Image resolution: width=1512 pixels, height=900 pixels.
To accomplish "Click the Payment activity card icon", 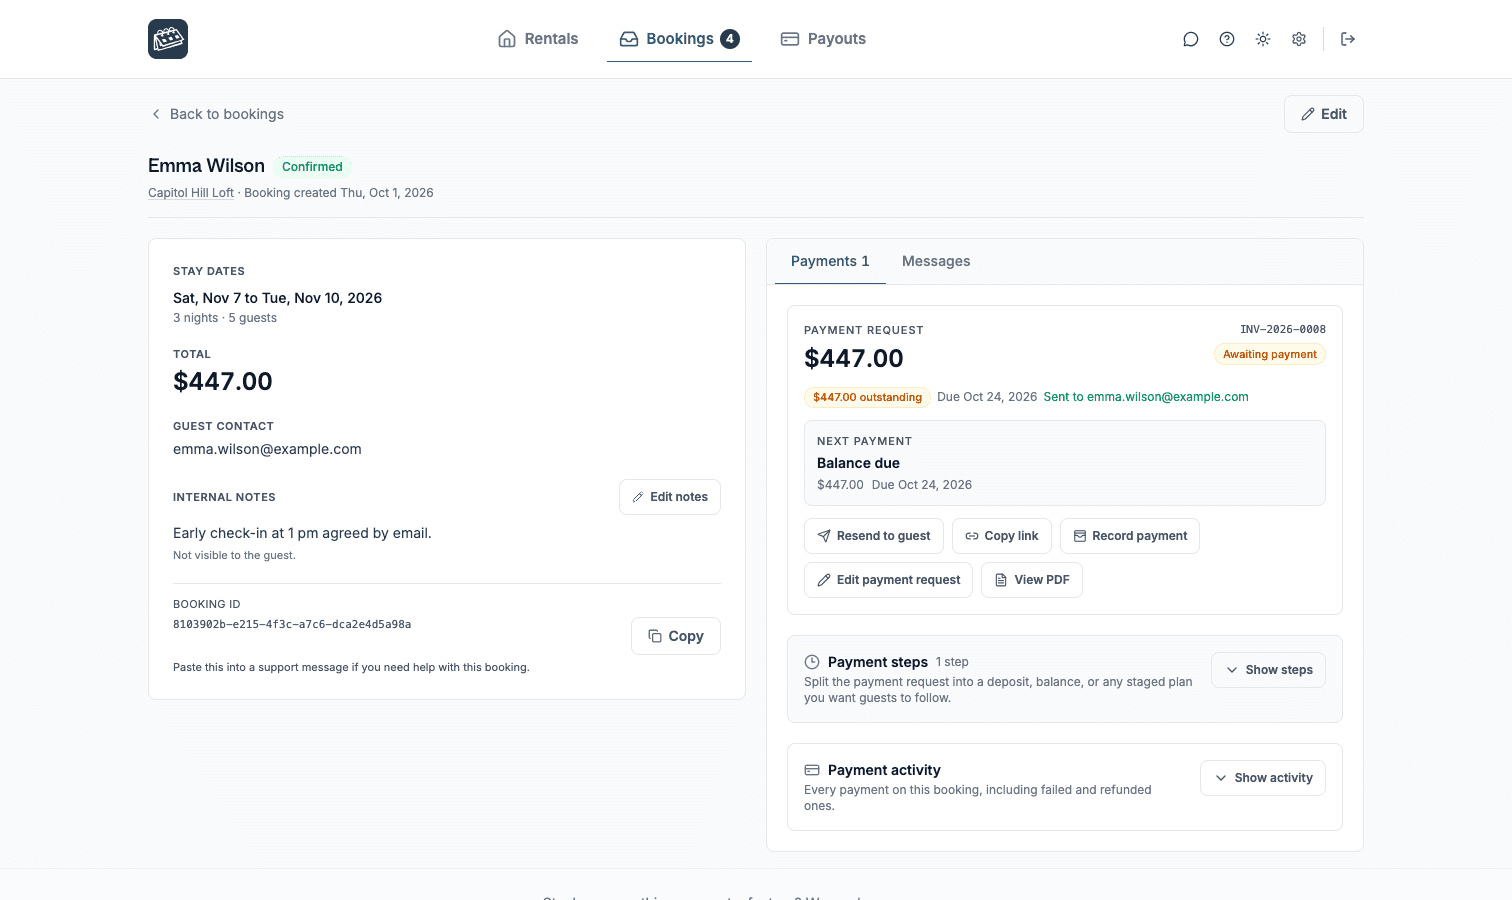I will coord(812,770).
